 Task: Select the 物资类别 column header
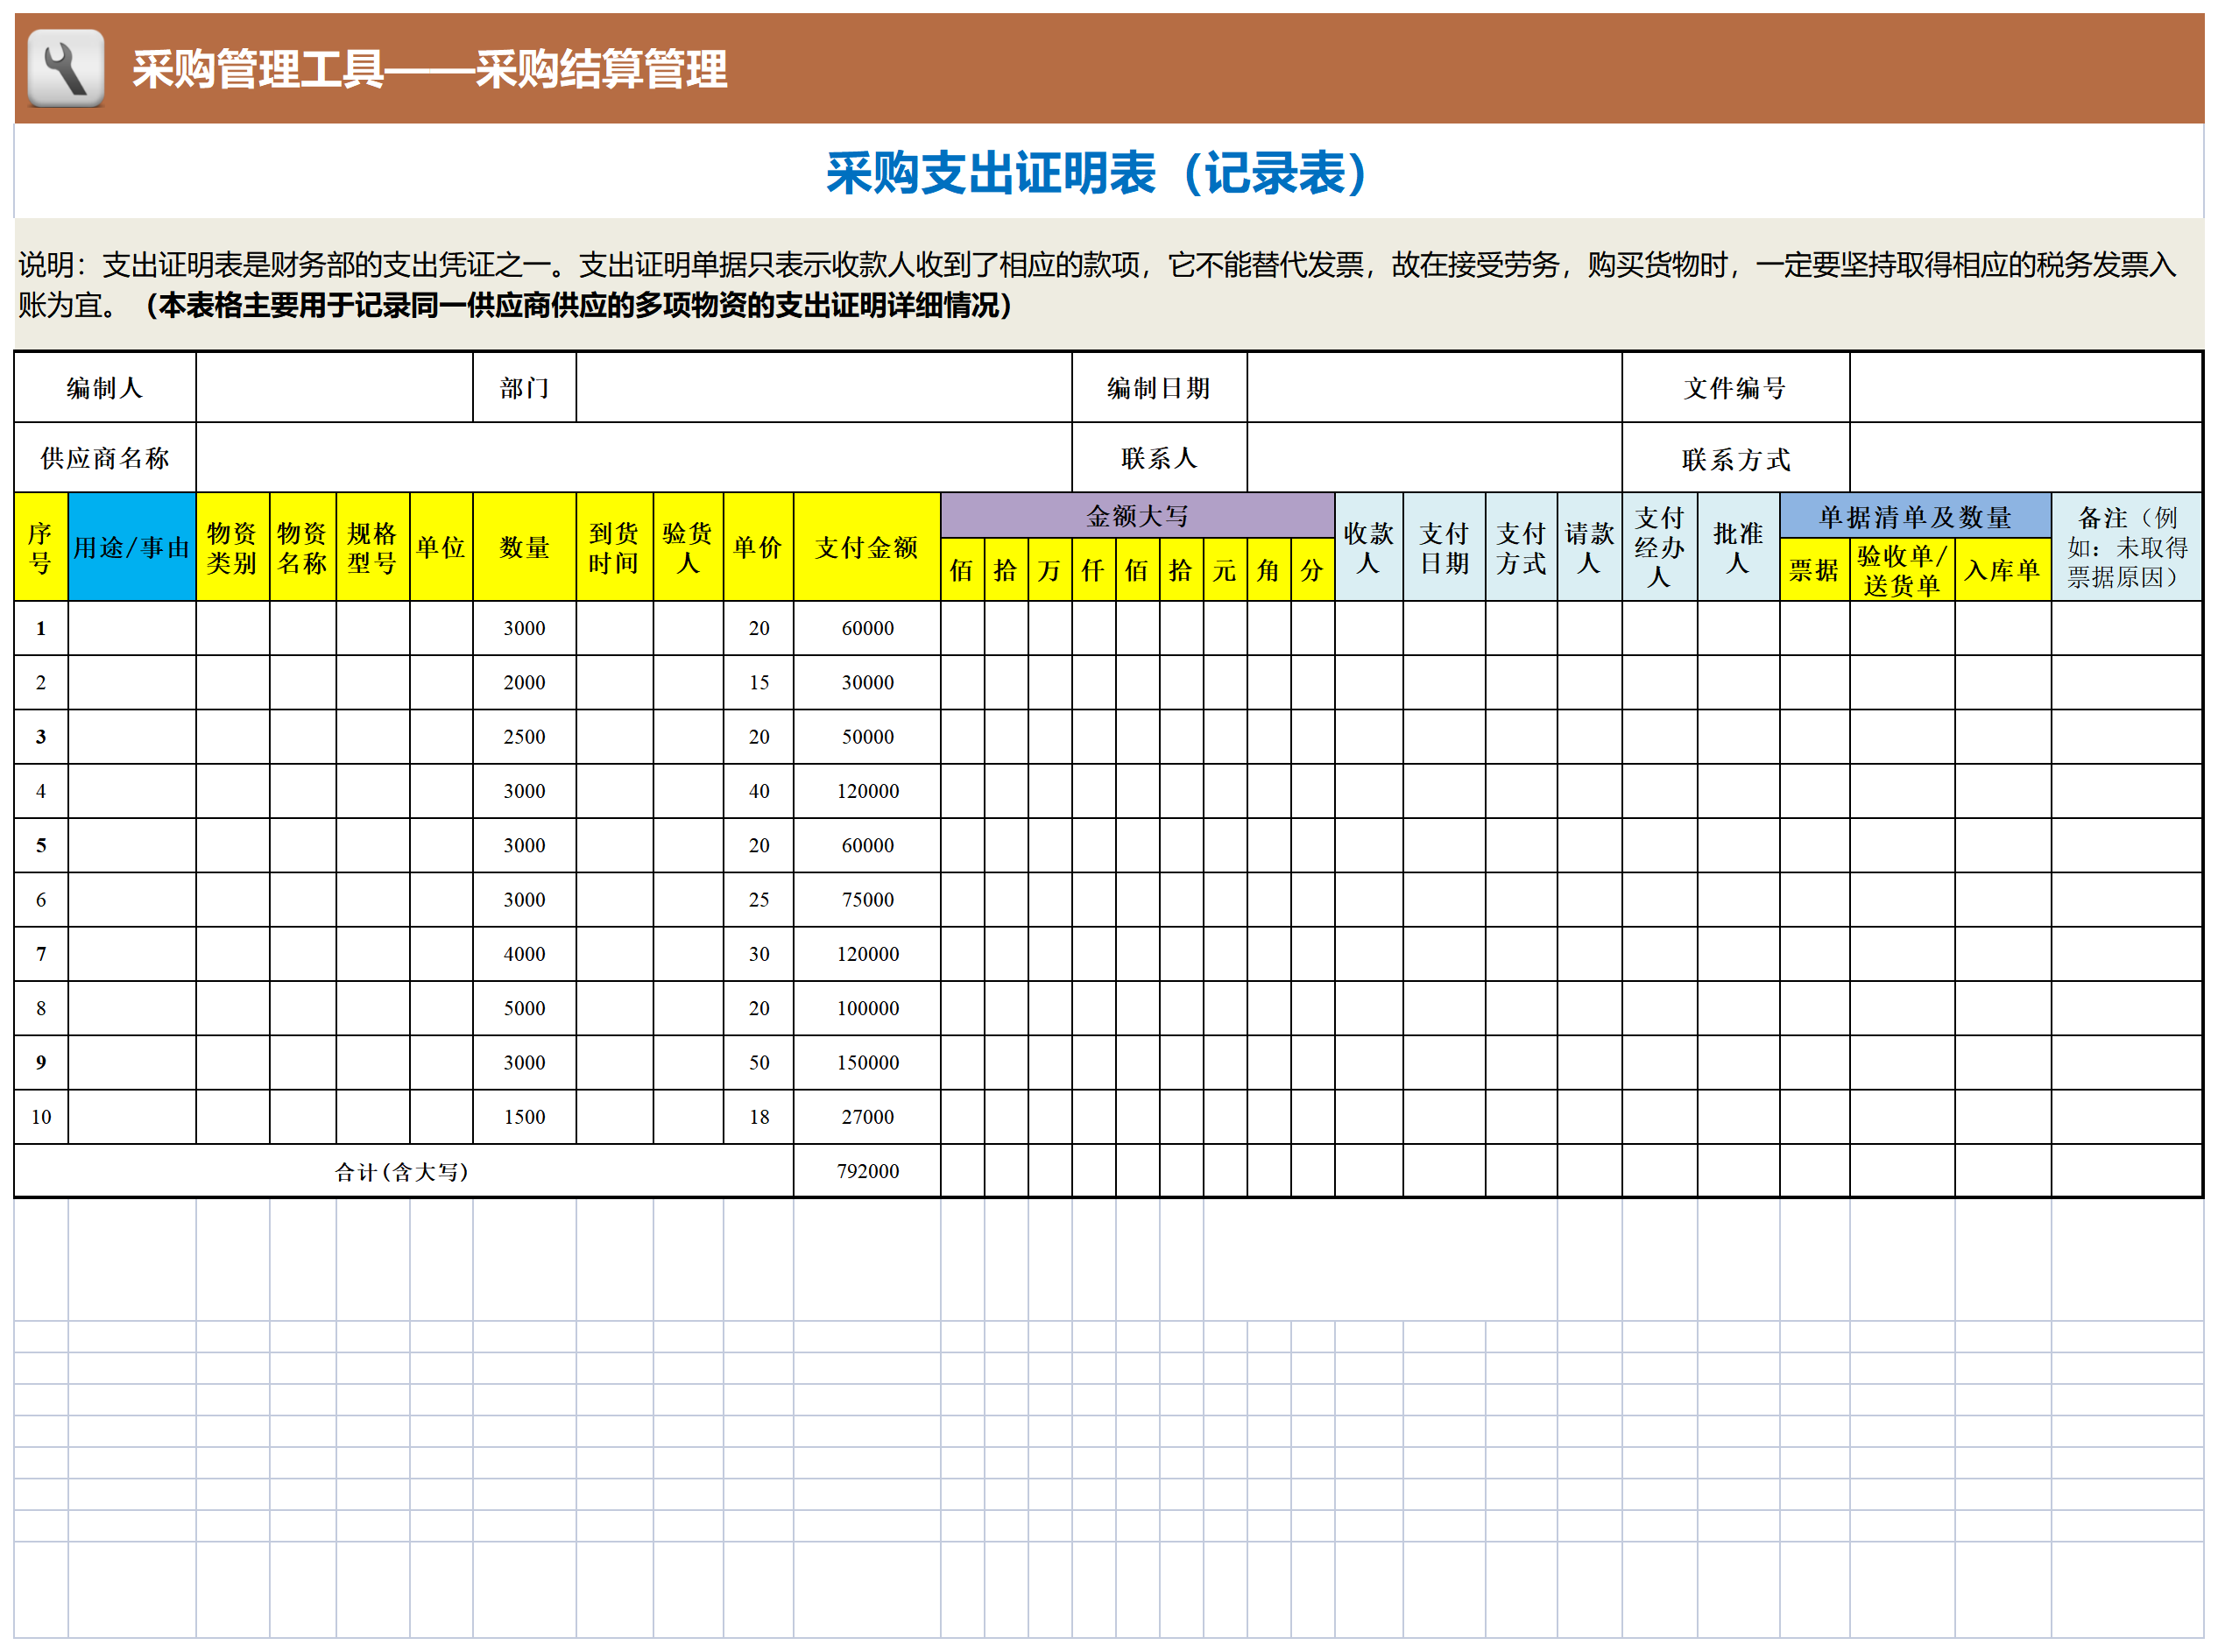point(232,547)
